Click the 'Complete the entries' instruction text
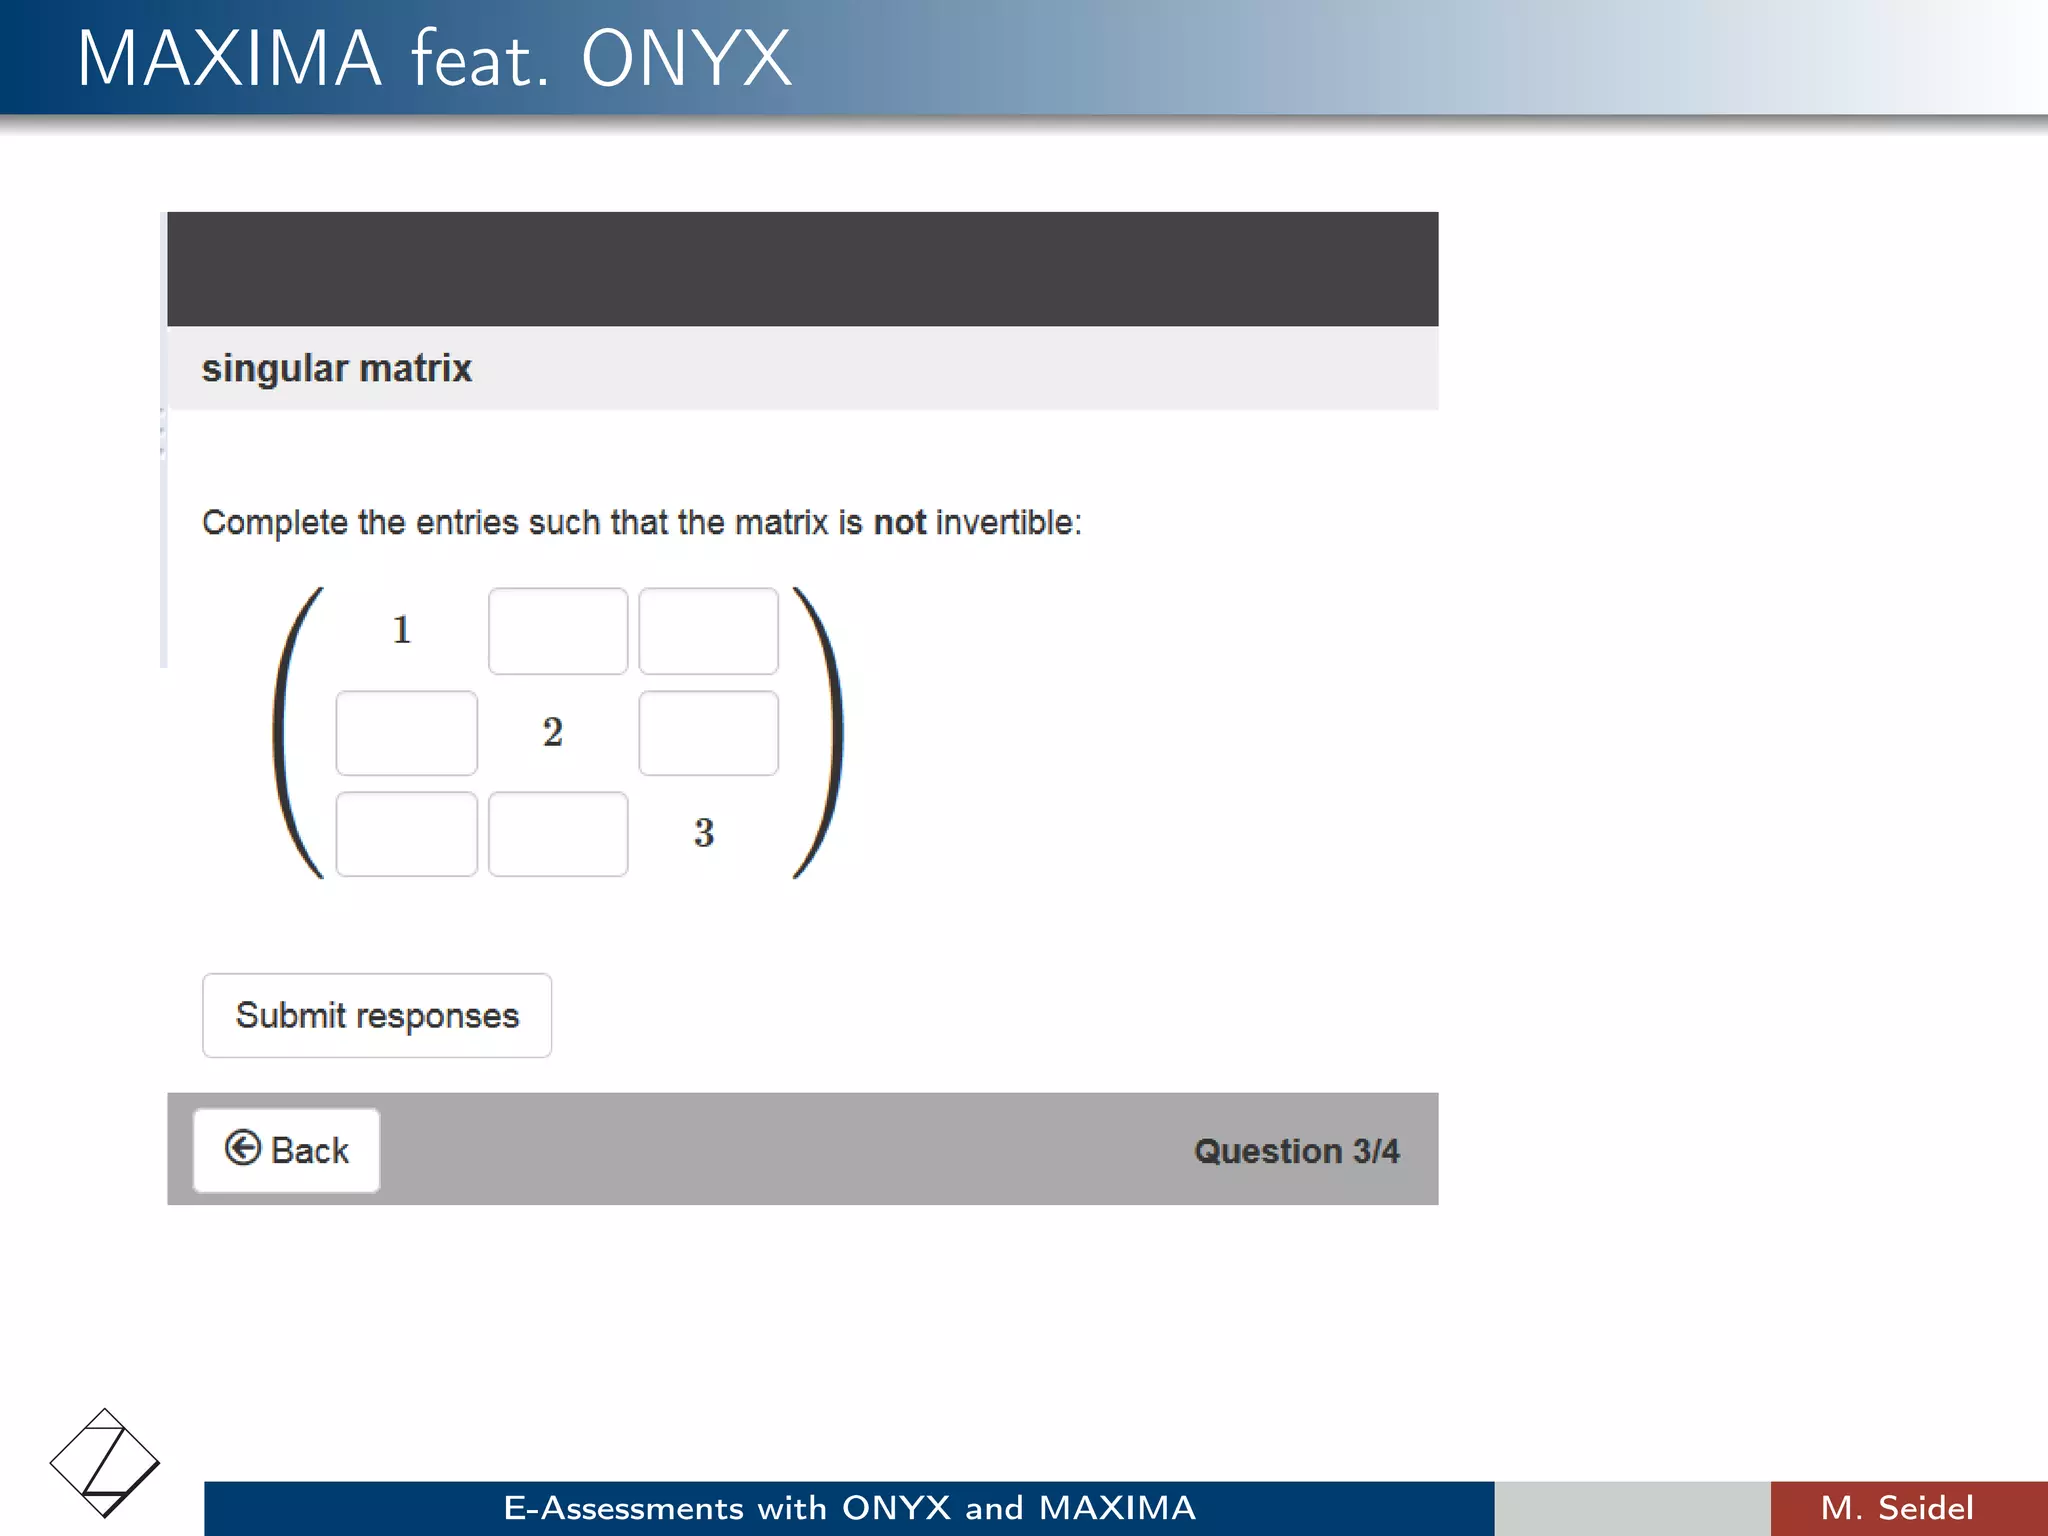Screen dimensions: 2048x1536 [642, 523]
